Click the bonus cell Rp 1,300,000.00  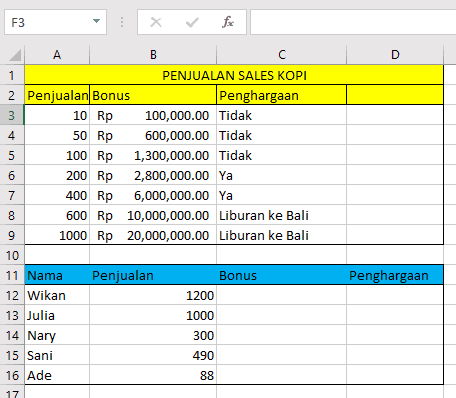click(x=153, y=155)
